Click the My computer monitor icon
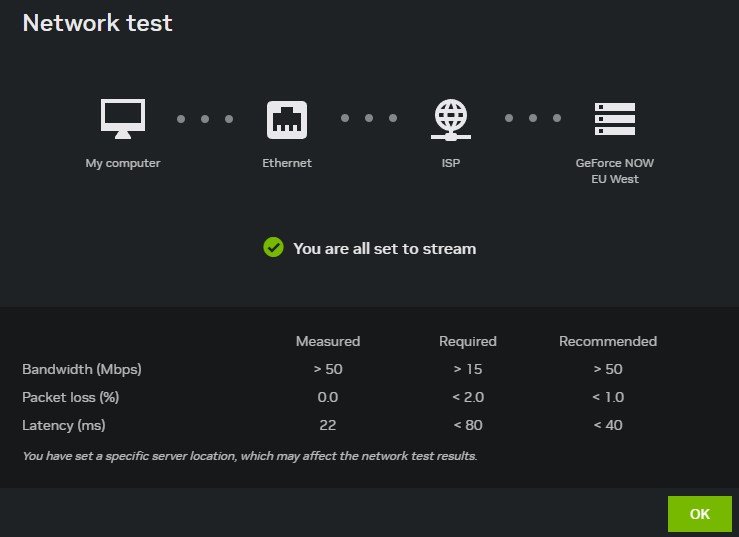 pos(123,119)
